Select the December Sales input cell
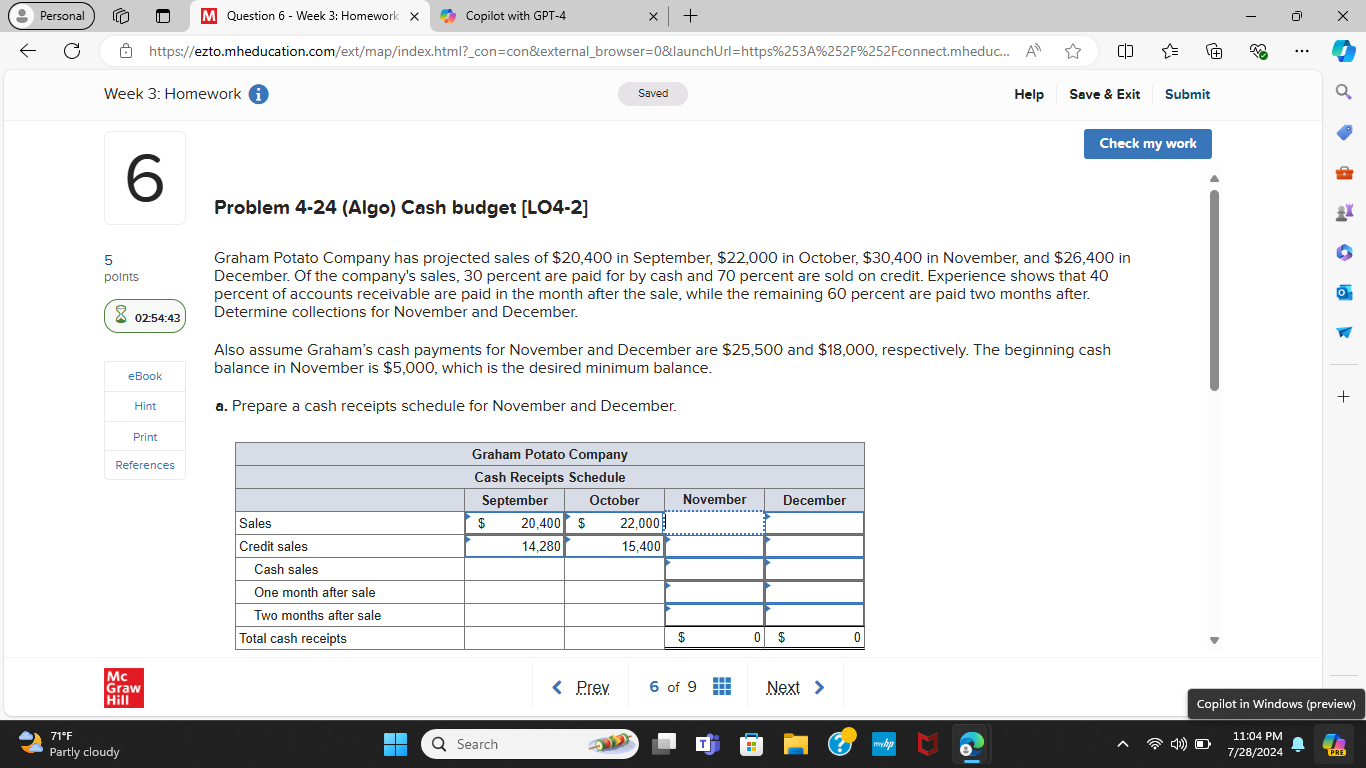1366x768 pixels. 815,523
